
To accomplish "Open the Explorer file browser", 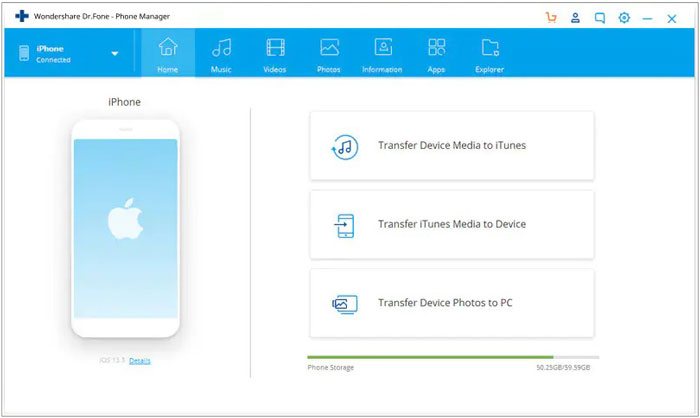I will 490,48.
